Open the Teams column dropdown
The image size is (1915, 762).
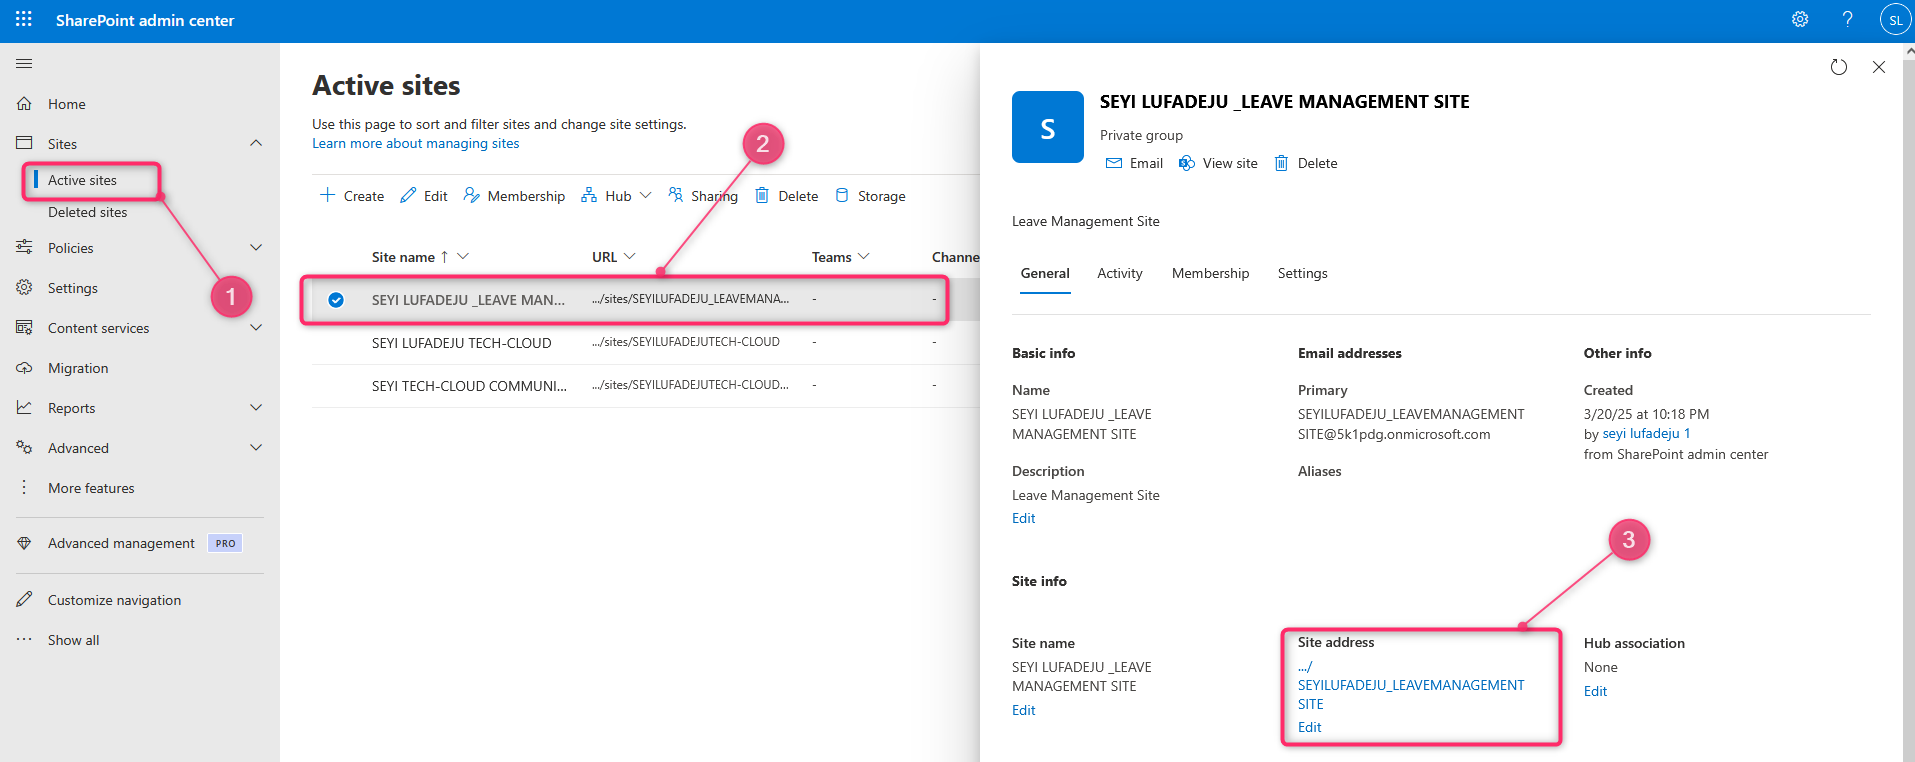(864, 256)
